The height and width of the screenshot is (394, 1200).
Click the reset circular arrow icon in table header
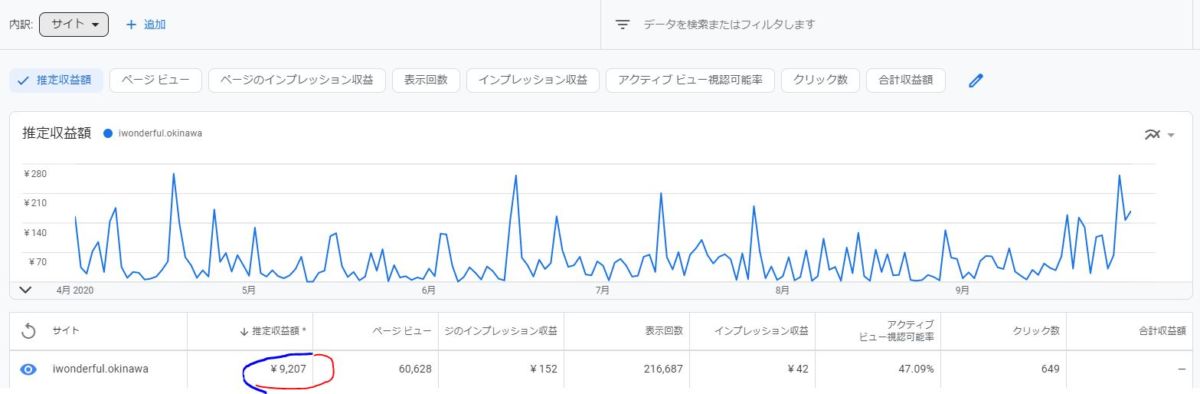(28, 330)
